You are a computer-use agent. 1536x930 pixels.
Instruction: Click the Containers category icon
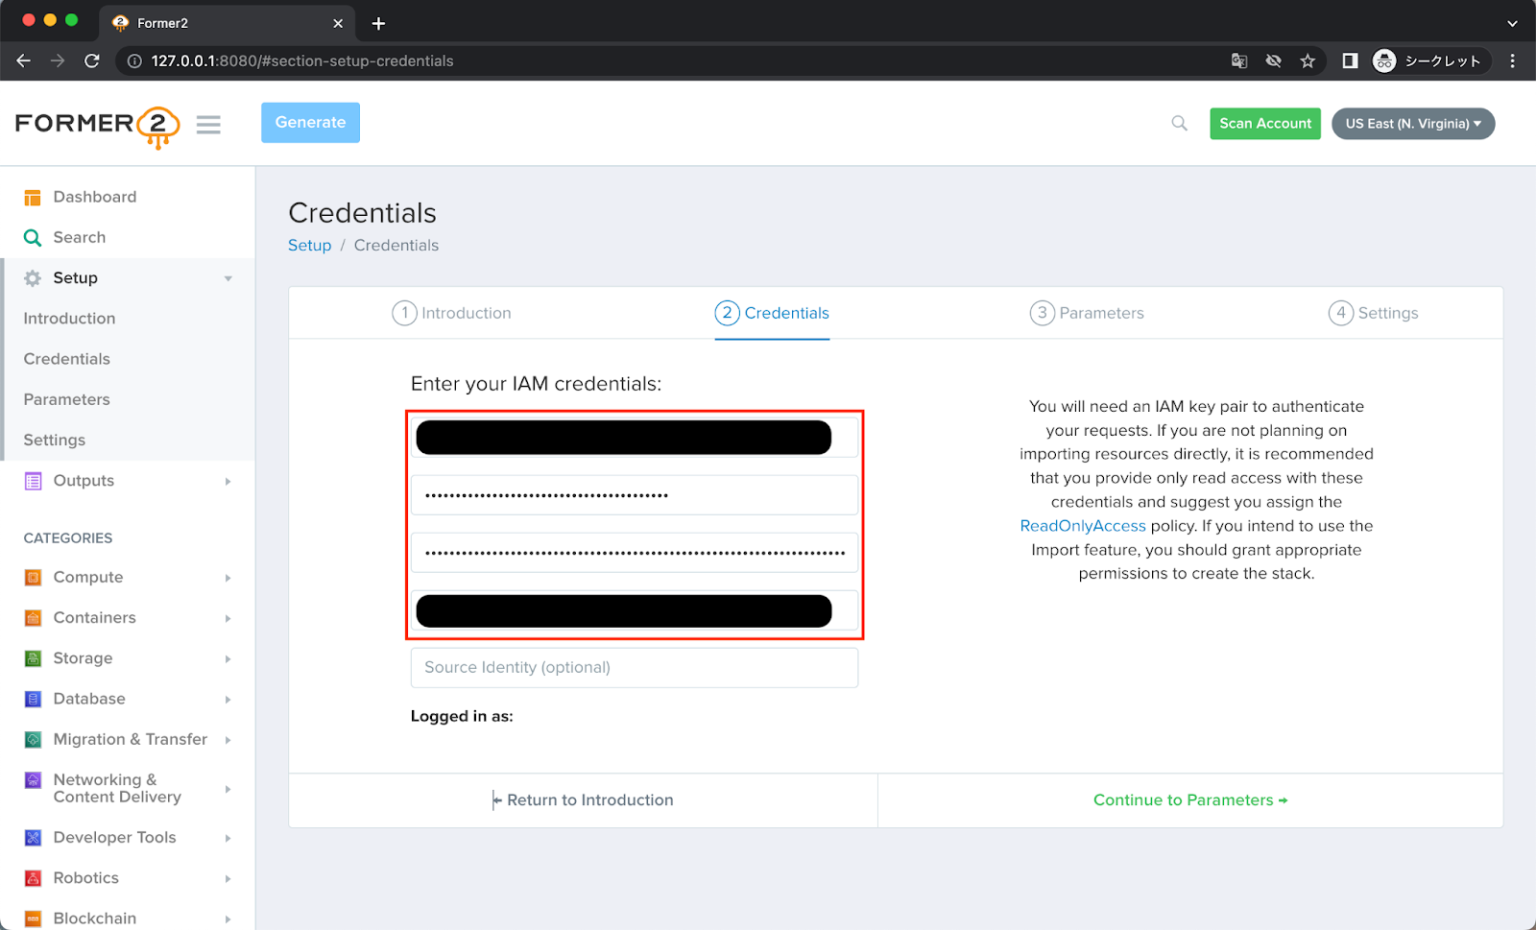(x=32, y=617)
